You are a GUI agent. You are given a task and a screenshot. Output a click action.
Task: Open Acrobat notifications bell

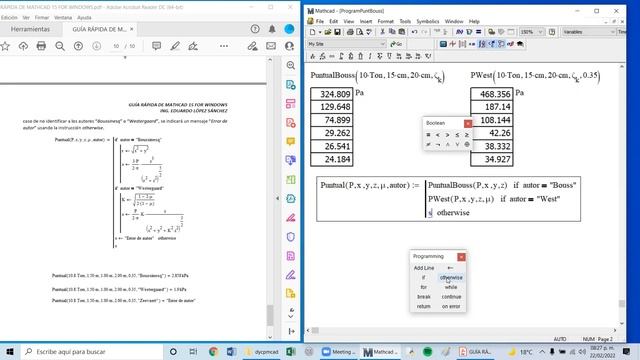click(272, 29)
